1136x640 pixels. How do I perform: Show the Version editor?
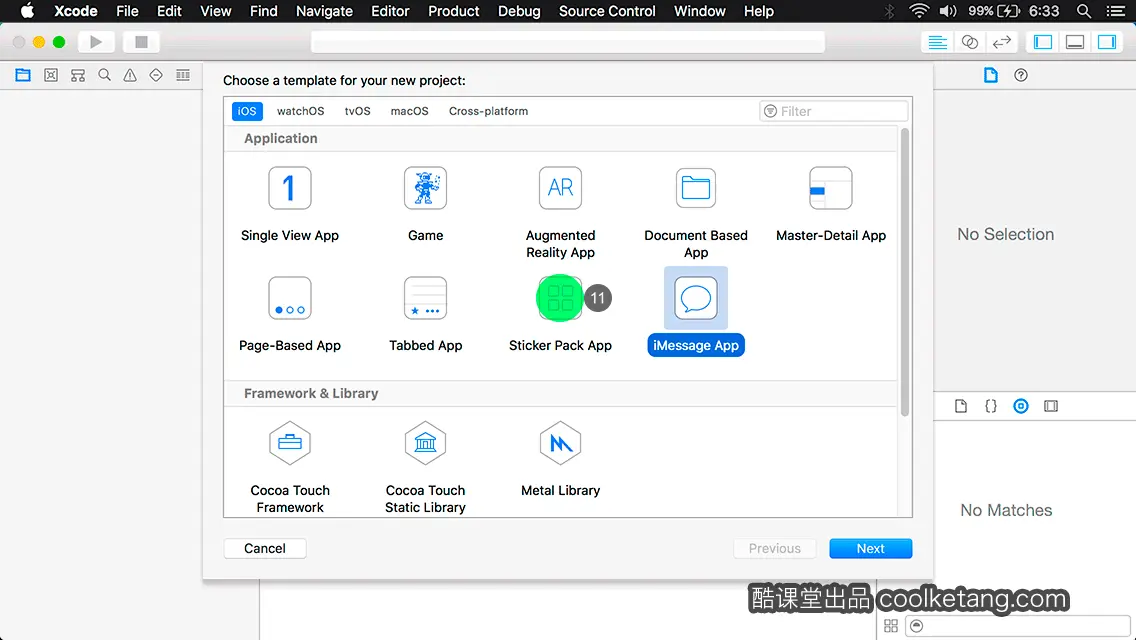pos(1001,42)
